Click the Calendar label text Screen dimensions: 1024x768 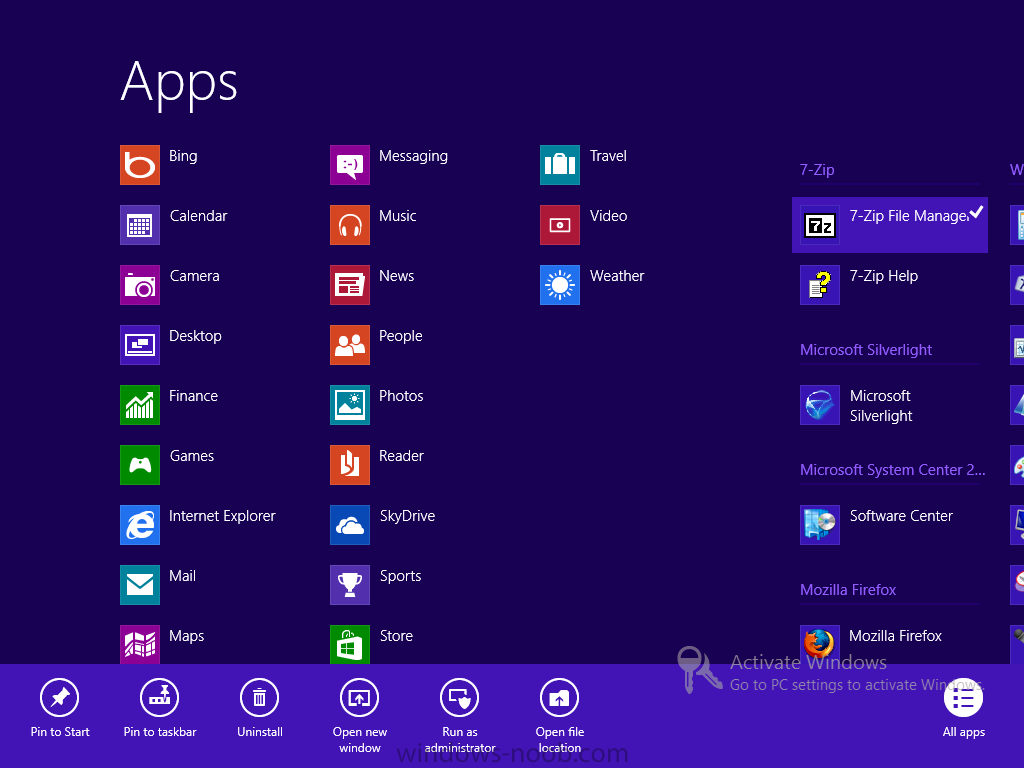point(199,216)
